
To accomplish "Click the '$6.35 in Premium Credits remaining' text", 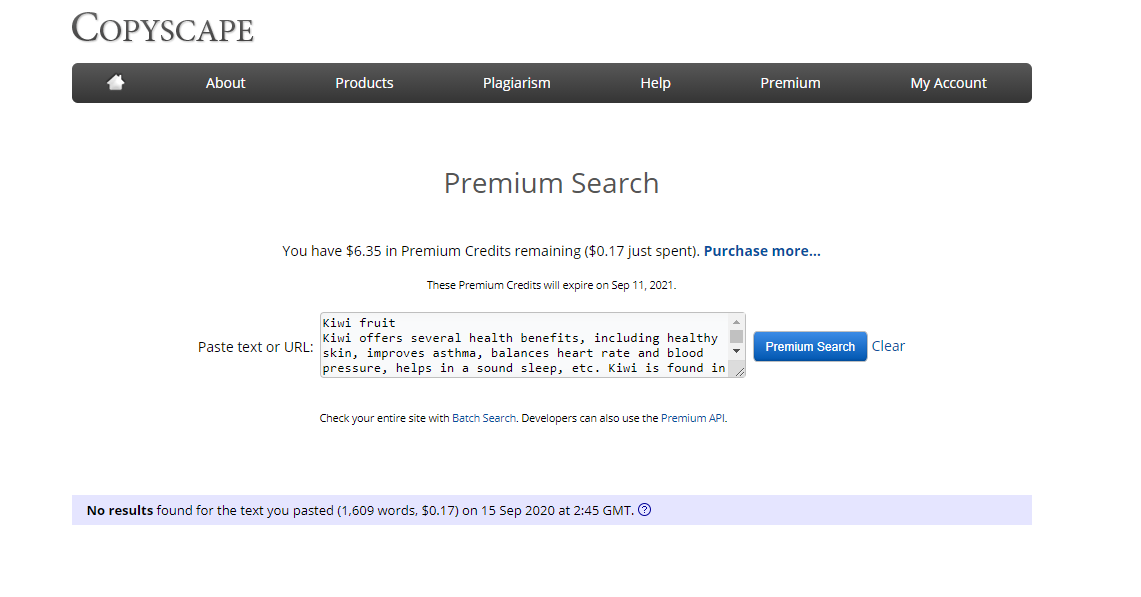I will [464, 250].
